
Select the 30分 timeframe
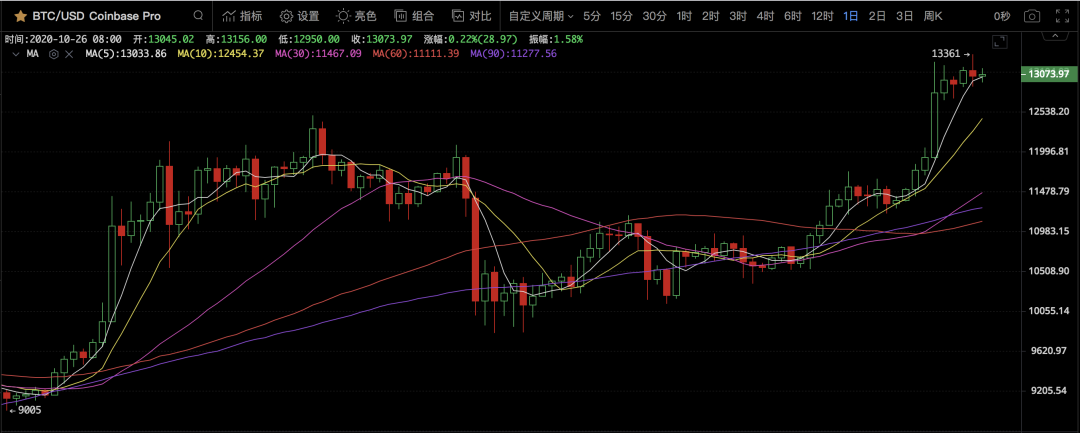point(654,15)
